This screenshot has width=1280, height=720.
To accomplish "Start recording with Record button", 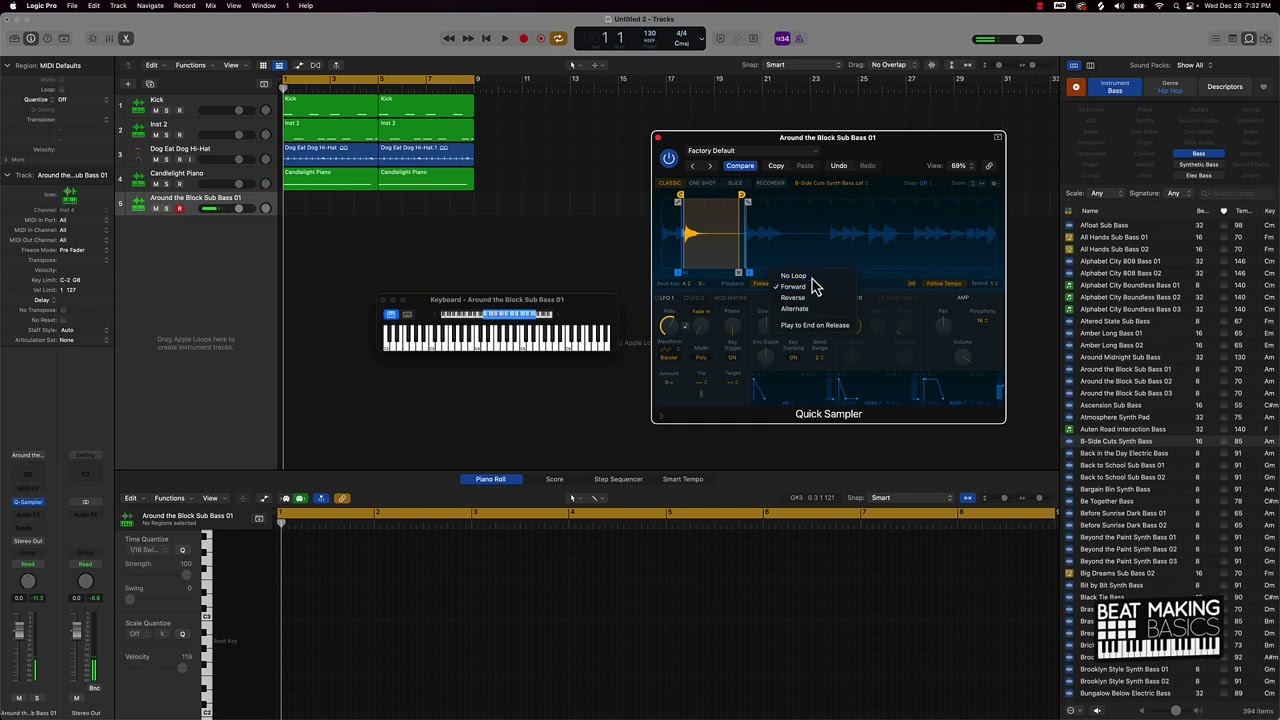I will (523, 38).
